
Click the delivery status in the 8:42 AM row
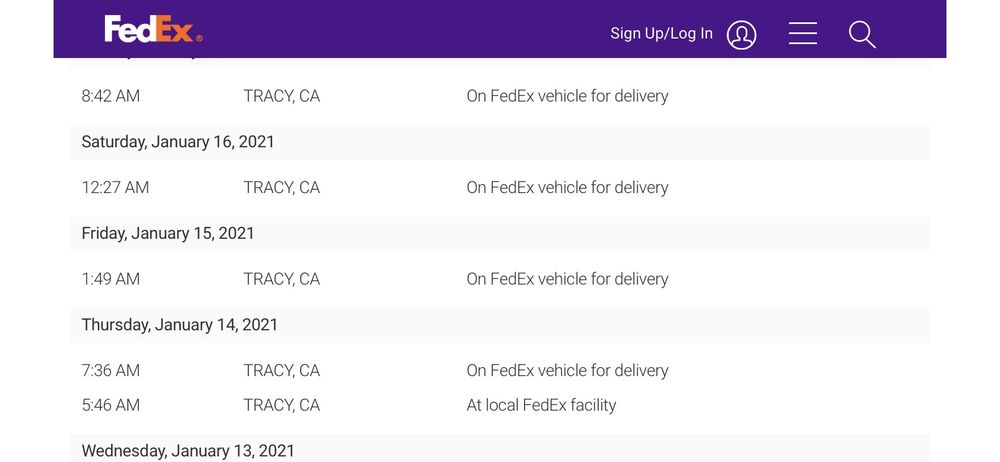[x=567, y=97]
